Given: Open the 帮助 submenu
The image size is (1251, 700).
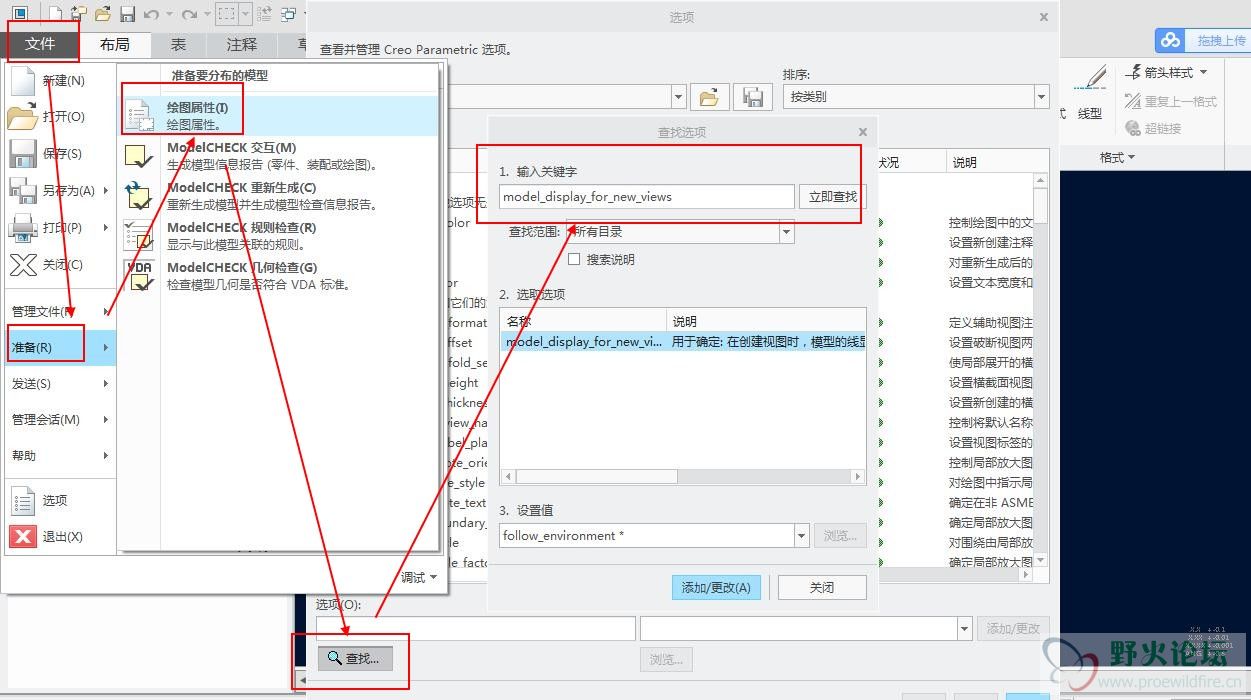Looking at the screenshot, I should coord(60,455).
